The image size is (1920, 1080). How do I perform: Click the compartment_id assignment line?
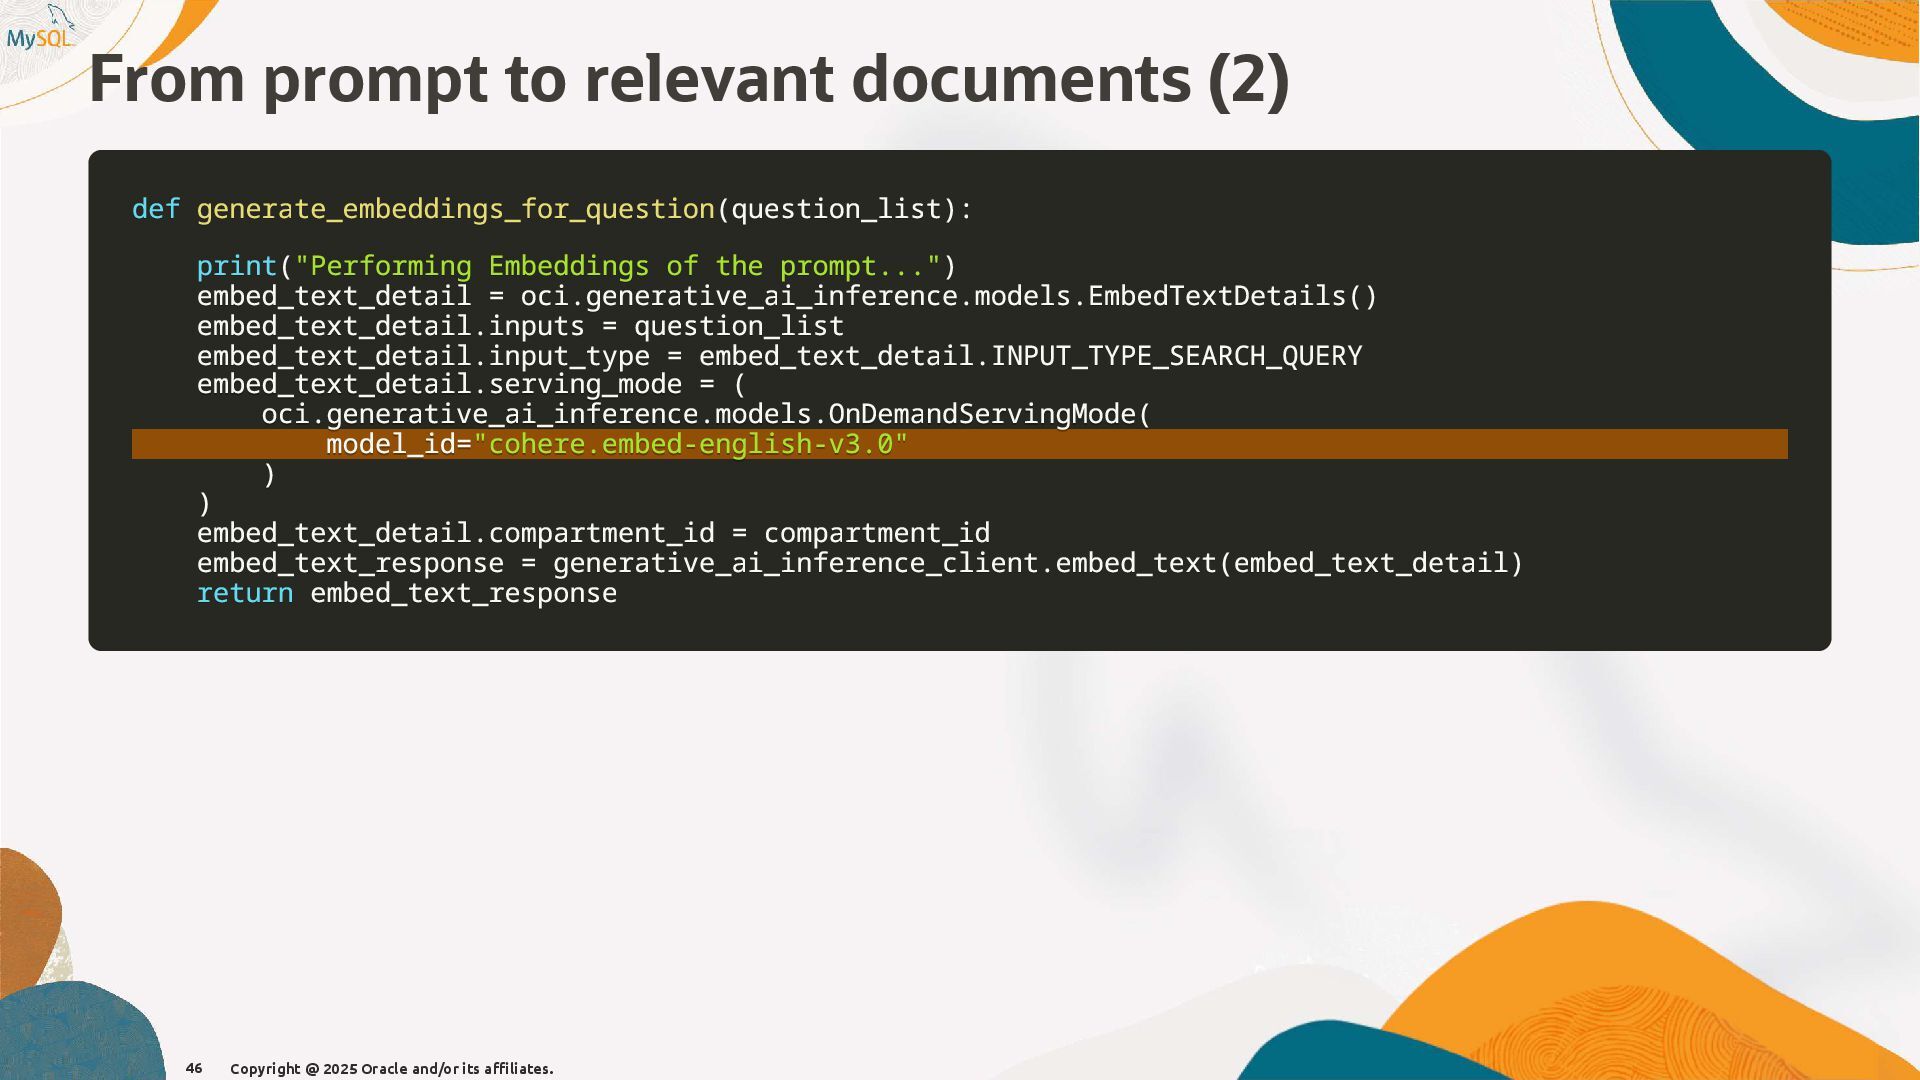tap(593, 533)
